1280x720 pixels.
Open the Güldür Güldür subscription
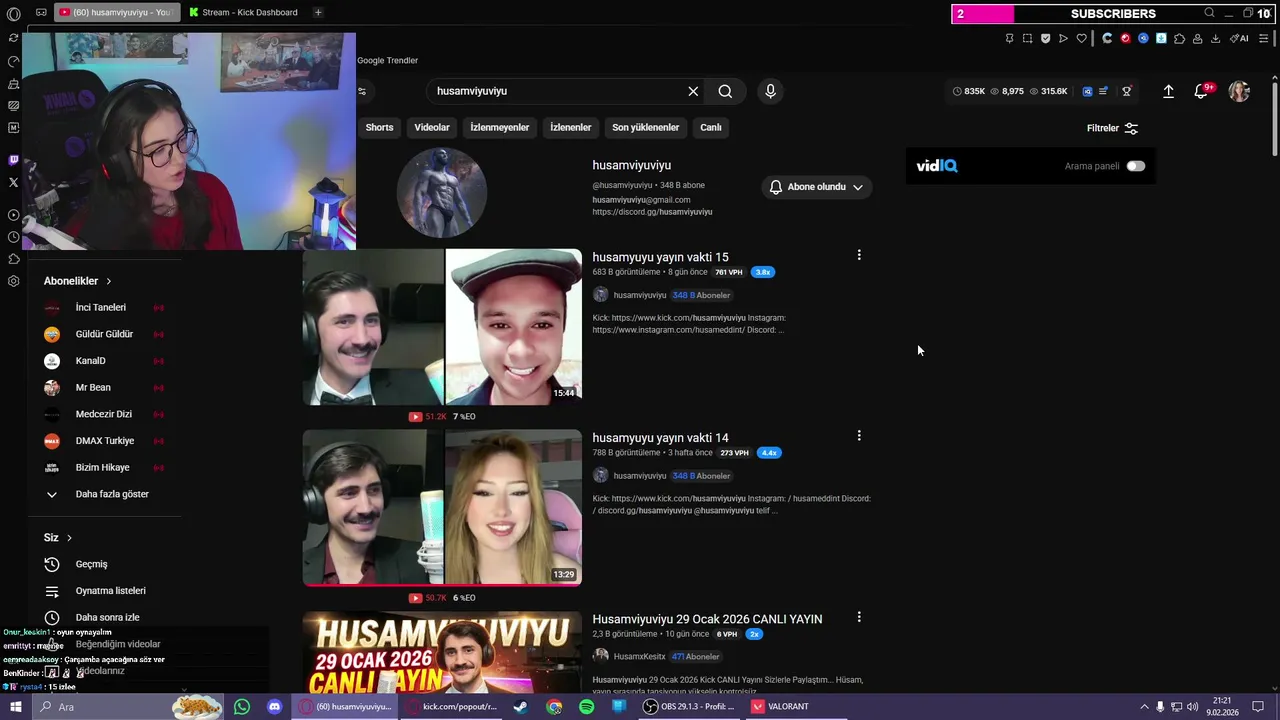click(x=104, y=334)
